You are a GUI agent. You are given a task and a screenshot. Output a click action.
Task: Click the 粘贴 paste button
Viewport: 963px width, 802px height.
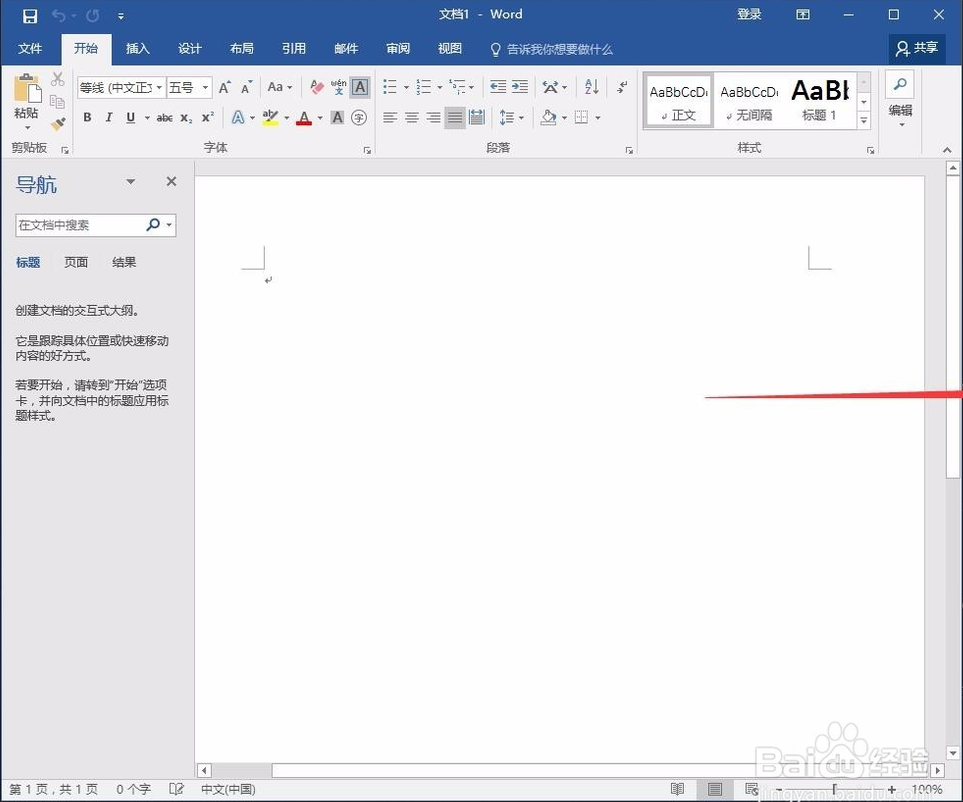[27, 101]
